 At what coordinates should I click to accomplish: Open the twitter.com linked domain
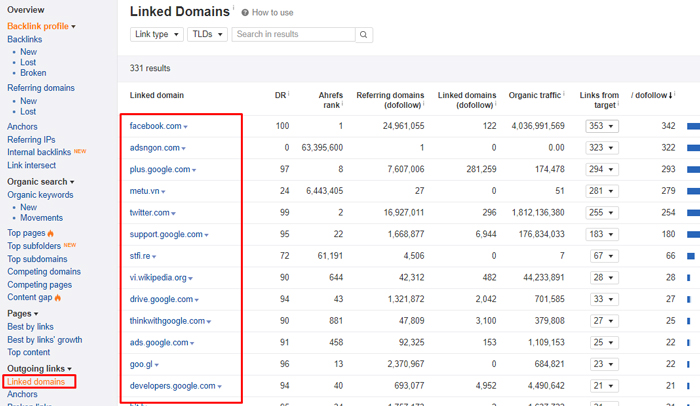pos(150,213)
